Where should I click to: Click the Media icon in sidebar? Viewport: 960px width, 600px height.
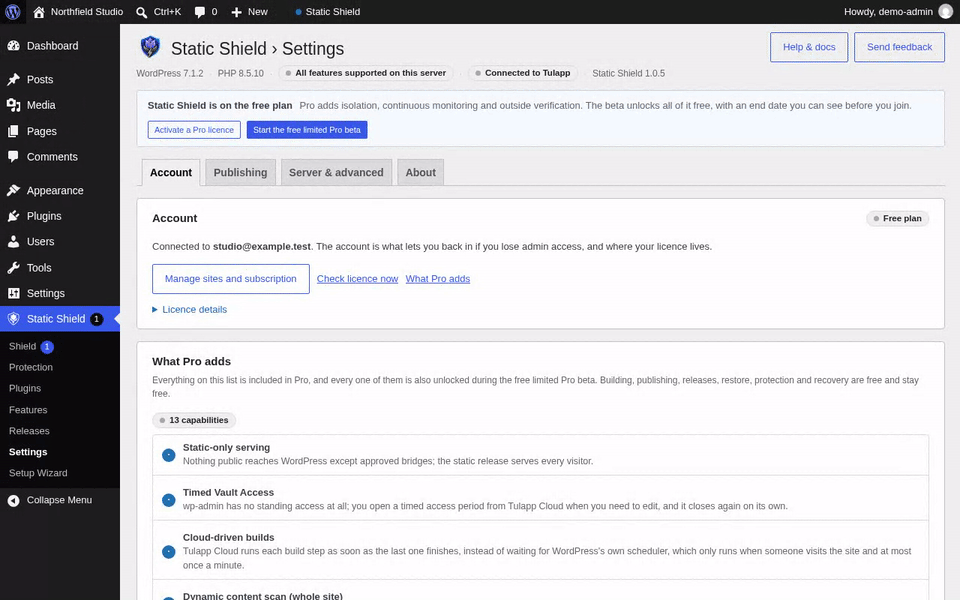(13, 105)
